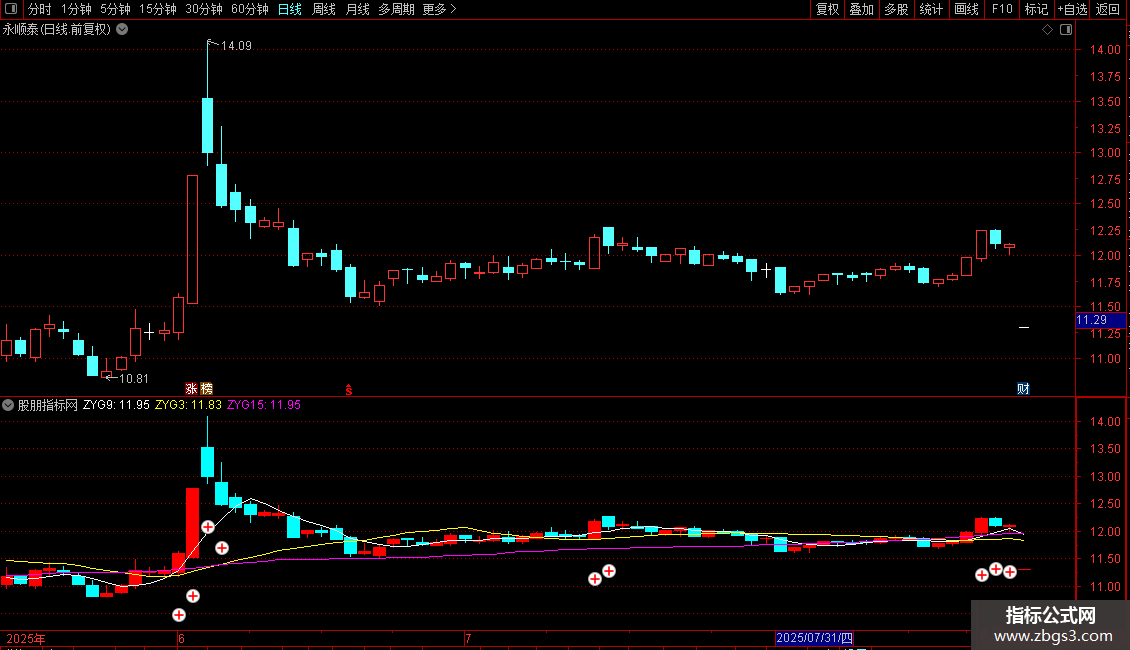Select the 60分钟 period
This screenshot has height=650, width=1130.
point(250,9)
